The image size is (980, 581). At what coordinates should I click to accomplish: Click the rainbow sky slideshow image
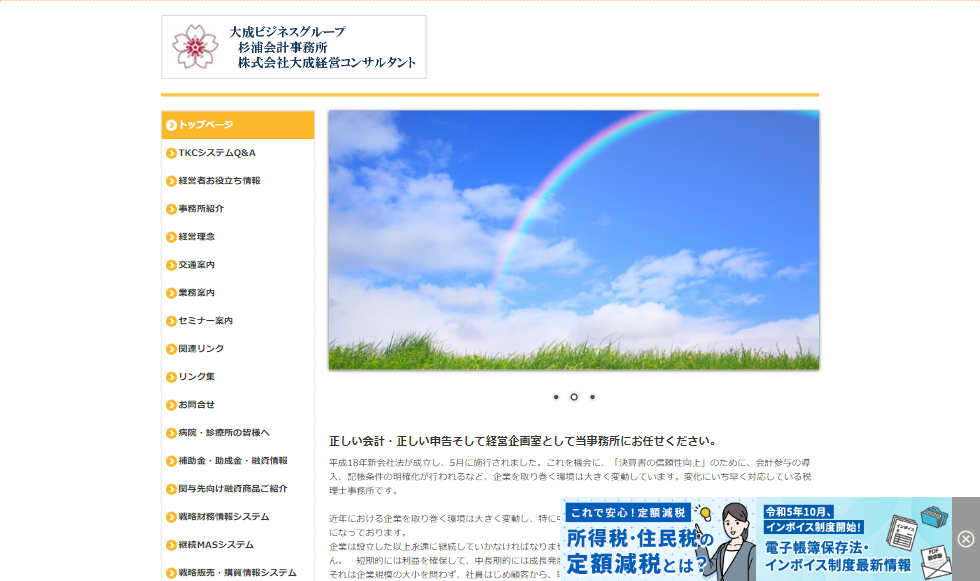[x=573, y=240]
